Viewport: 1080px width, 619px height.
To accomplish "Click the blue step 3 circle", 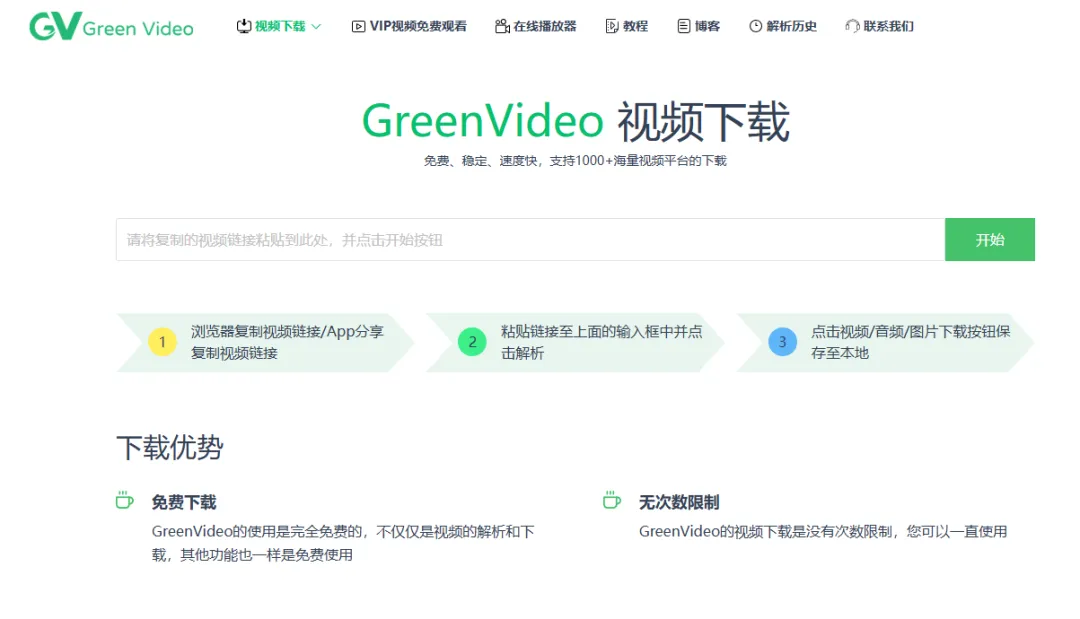I will (x=782, y=342).
